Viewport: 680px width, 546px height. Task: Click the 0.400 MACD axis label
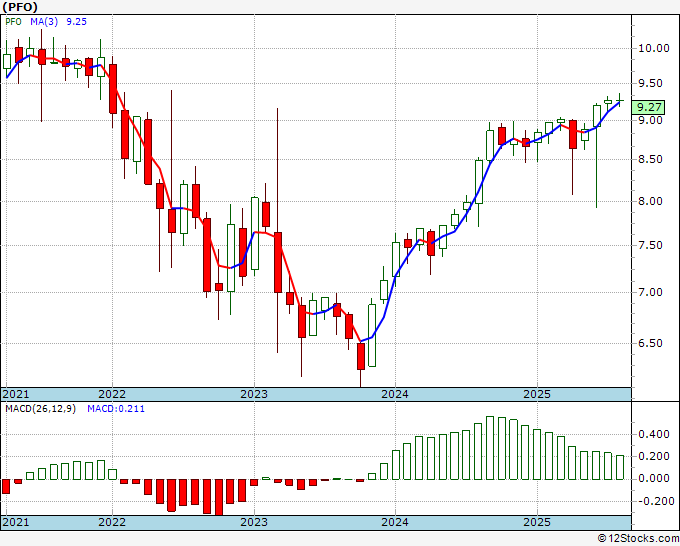654,435
